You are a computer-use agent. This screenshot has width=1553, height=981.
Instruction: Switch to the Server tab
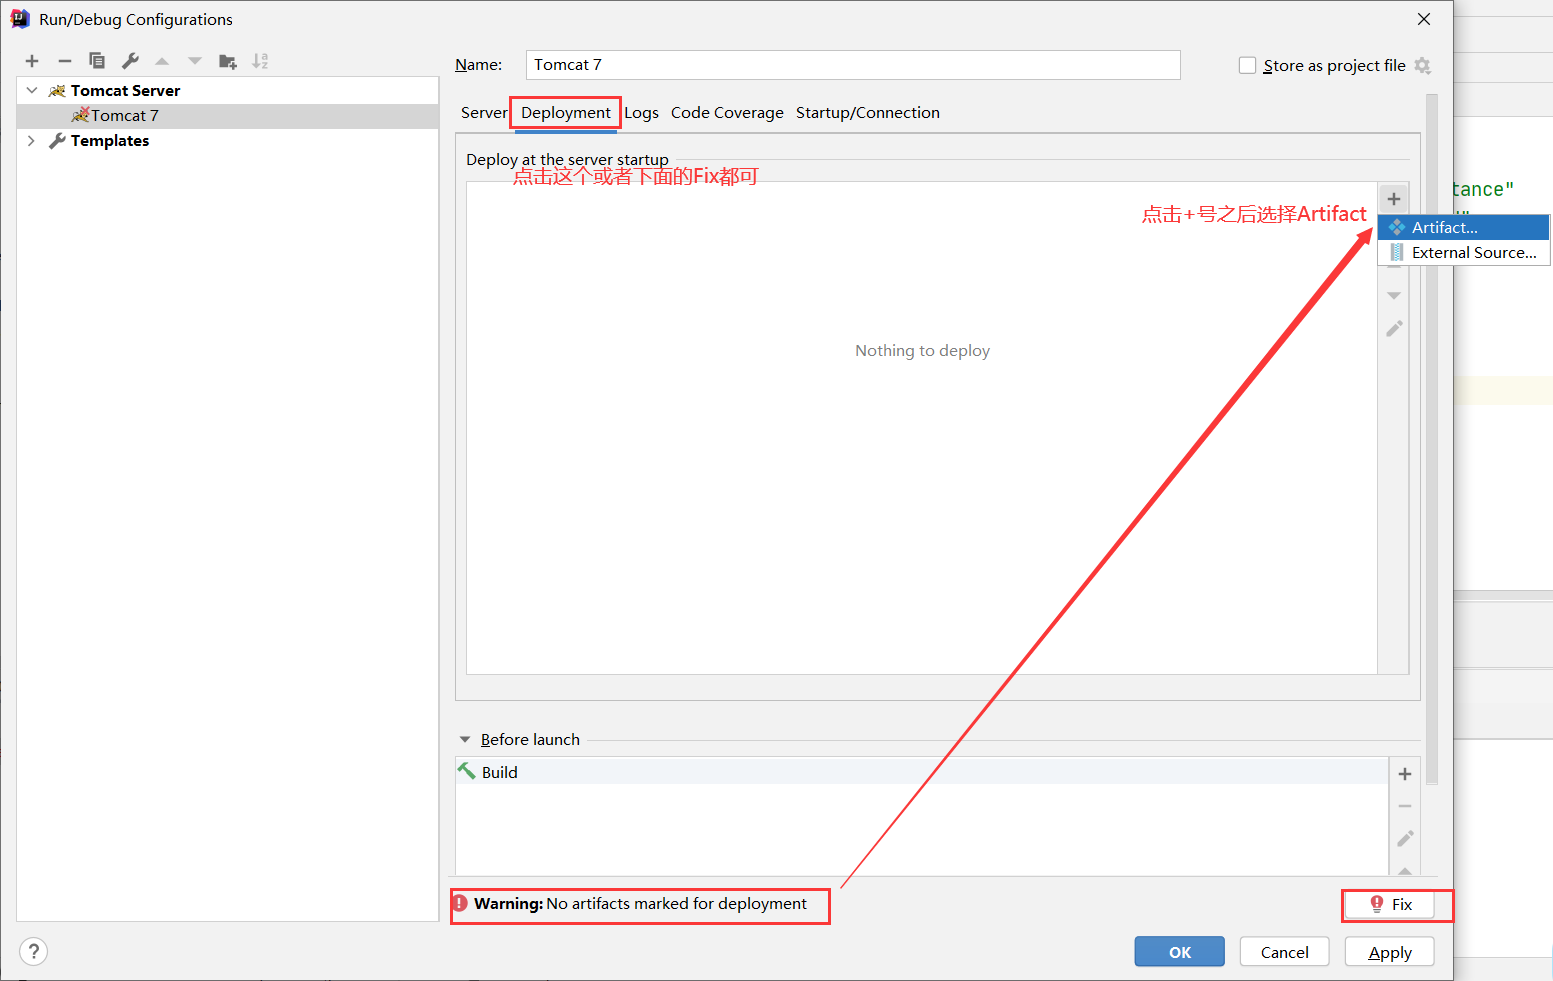(x=484, y=113)
